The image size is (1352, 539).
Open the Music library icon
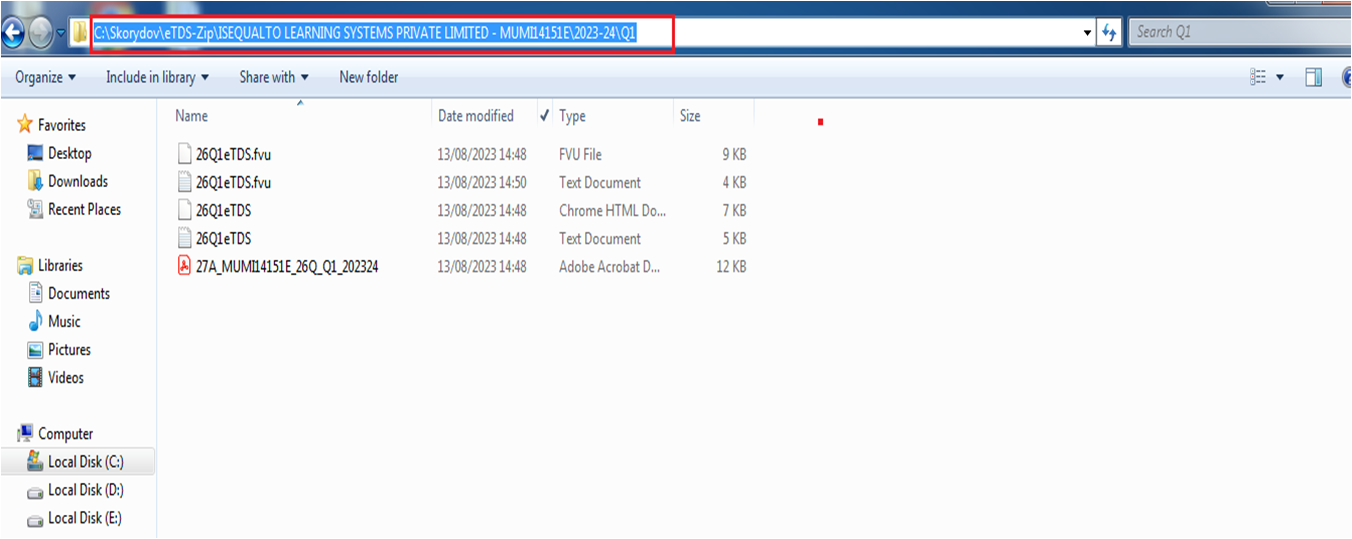[36, 321]
